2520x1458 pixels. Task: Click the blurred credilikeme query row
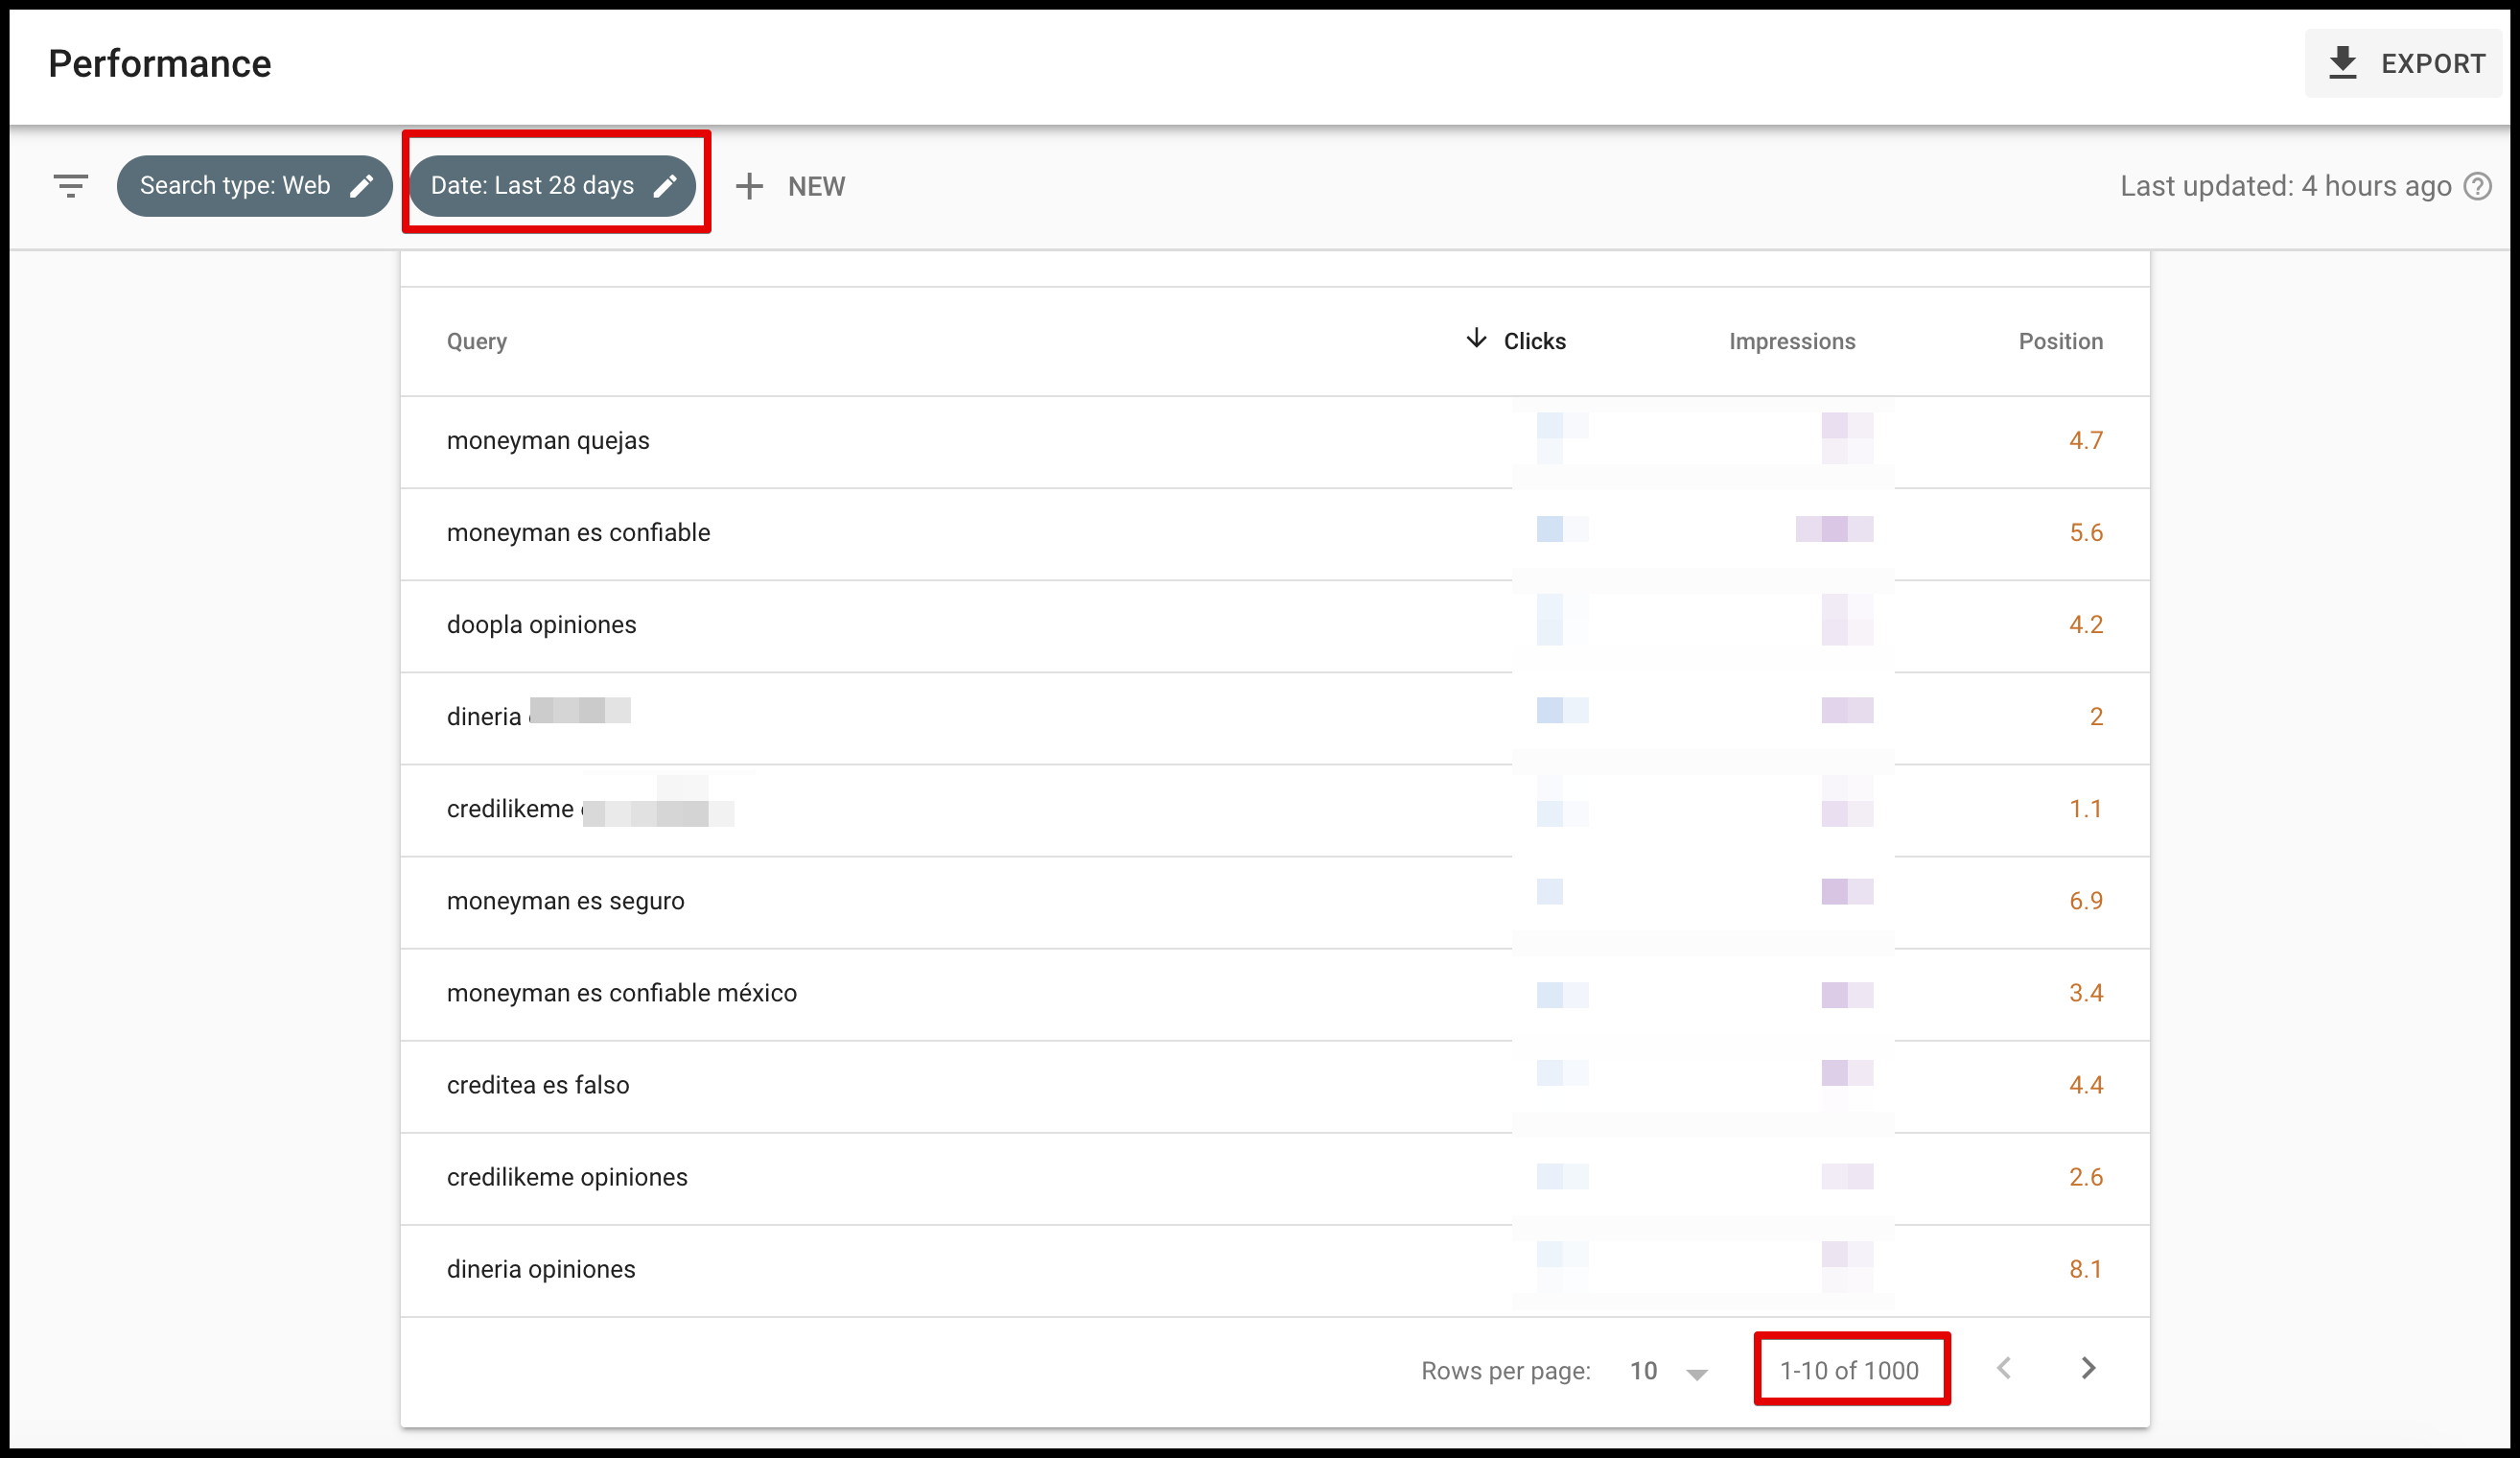pyautogui.click(x=1275, y=810)
